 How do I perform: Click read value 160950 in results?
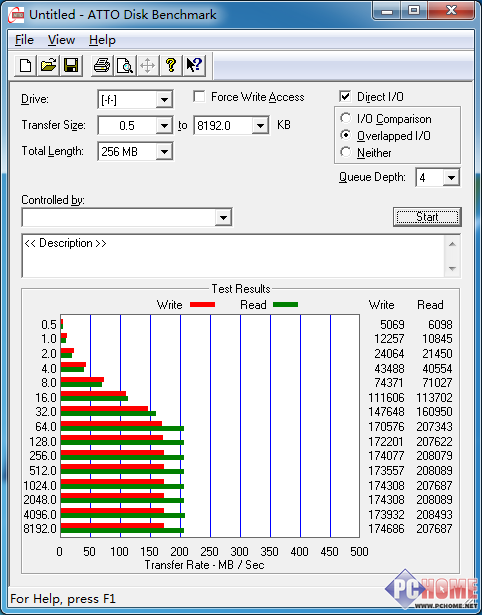[x=435, y=411]
